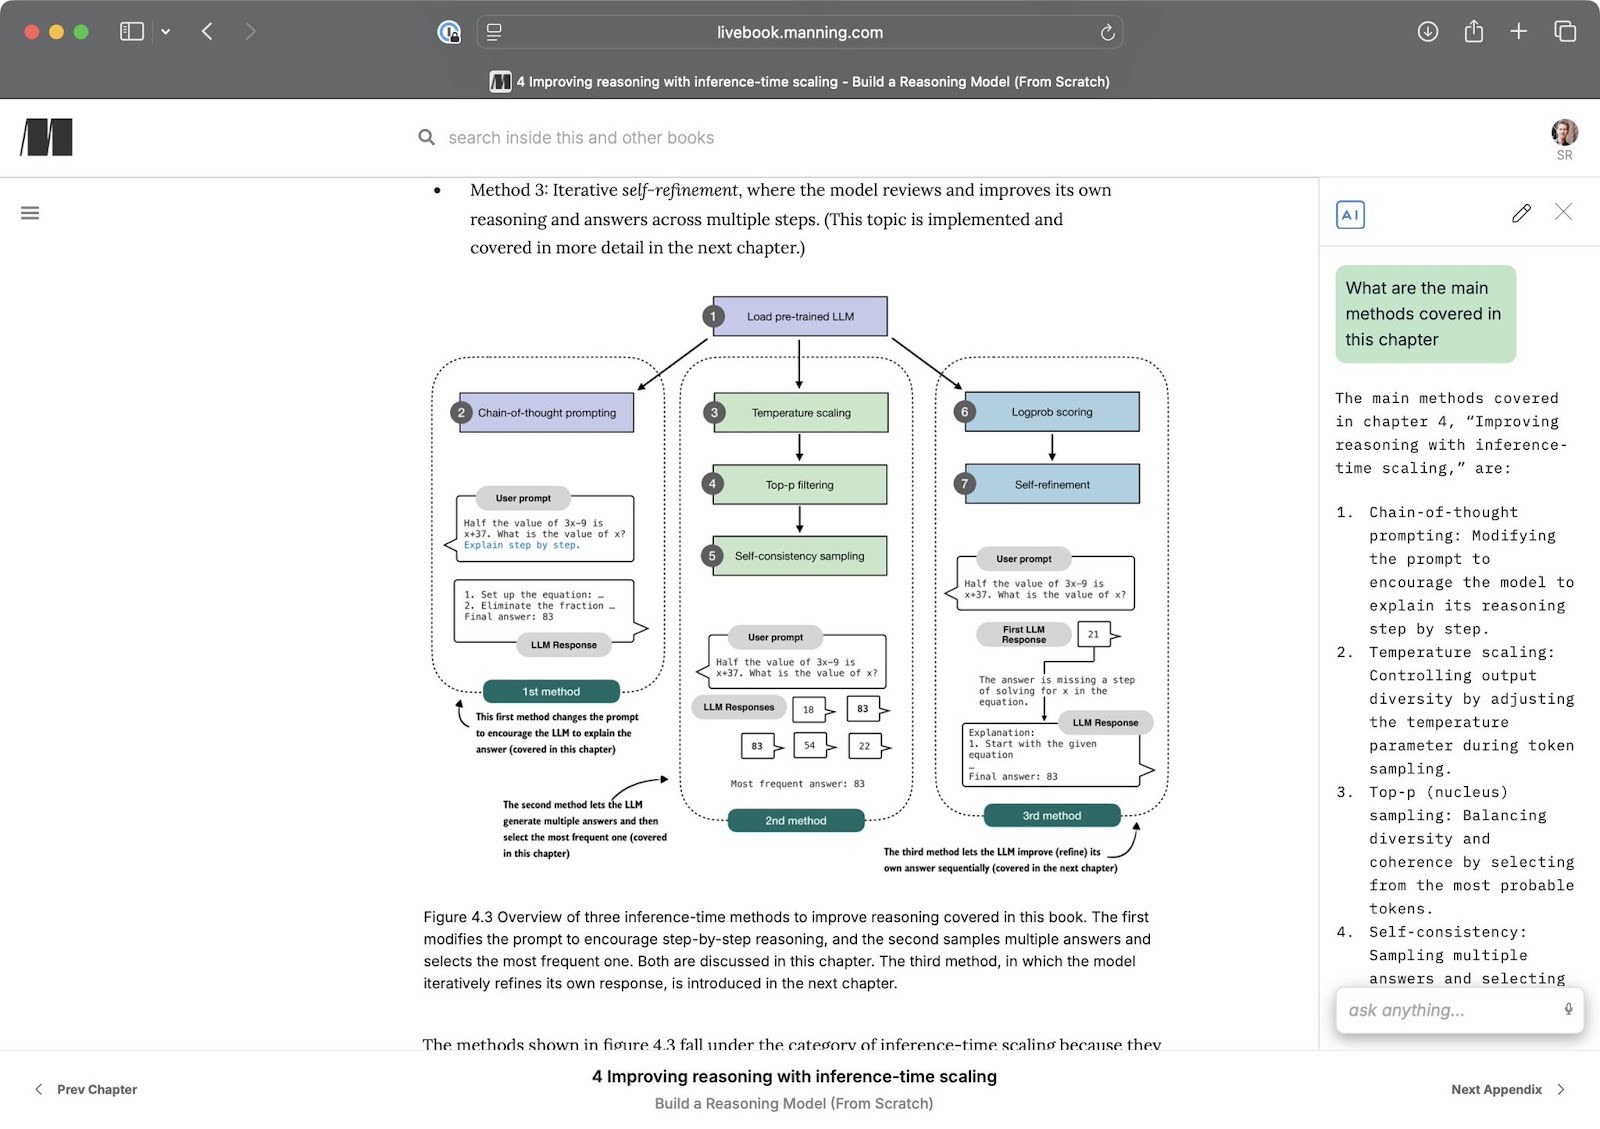
Task: Open the table of contents hamburger menu
Action: pos(30,213)
